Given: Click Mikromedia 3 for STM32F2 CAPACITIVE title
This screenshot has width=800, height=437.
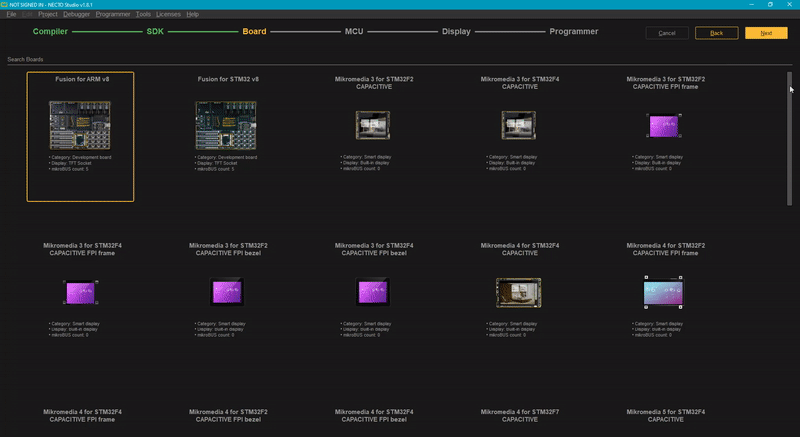Looking at the screenshot, I should [x=374, y=83].
